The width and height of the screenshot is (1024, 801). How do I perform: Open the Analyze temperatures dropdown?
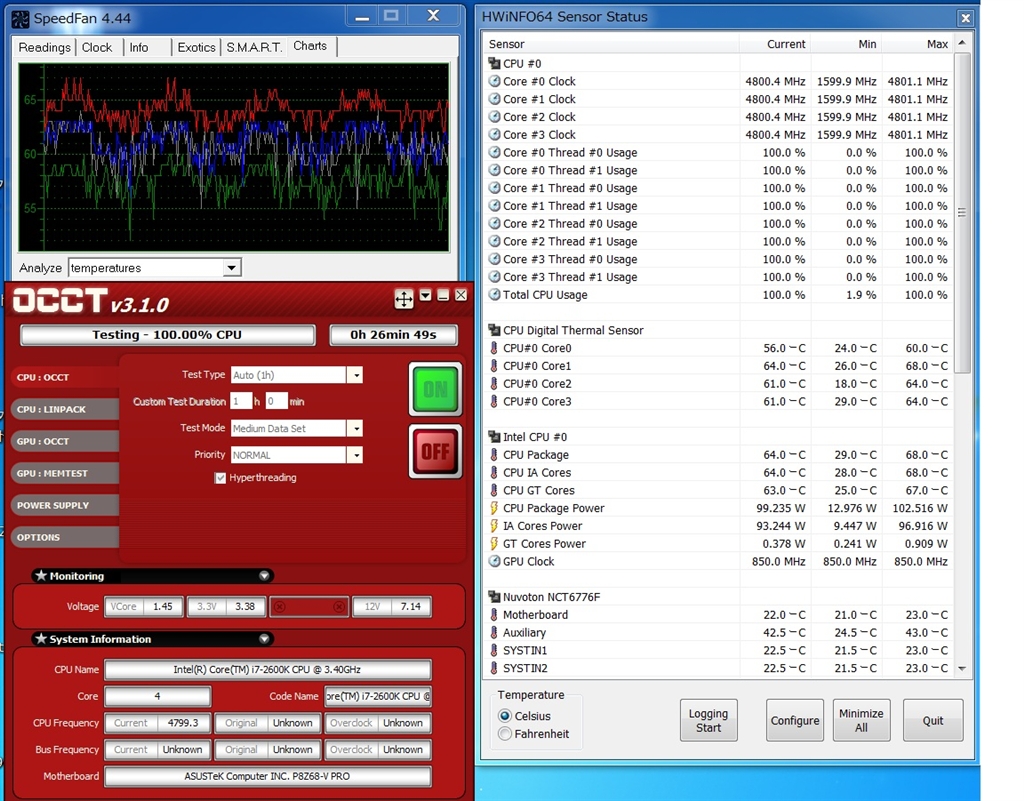point(232,268)
